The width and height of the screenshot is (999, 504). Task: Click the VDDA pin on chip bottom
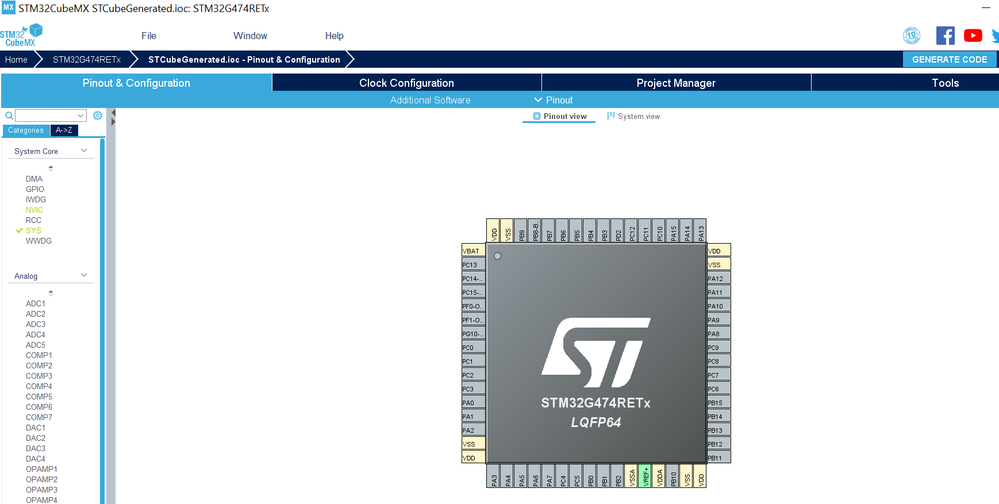pos(659,476)
